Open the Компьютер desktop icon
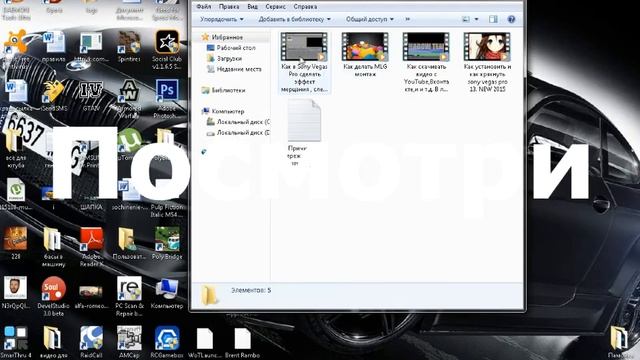Screen dimensions: 640x360 pyautogui.click(x=167, y=293)
